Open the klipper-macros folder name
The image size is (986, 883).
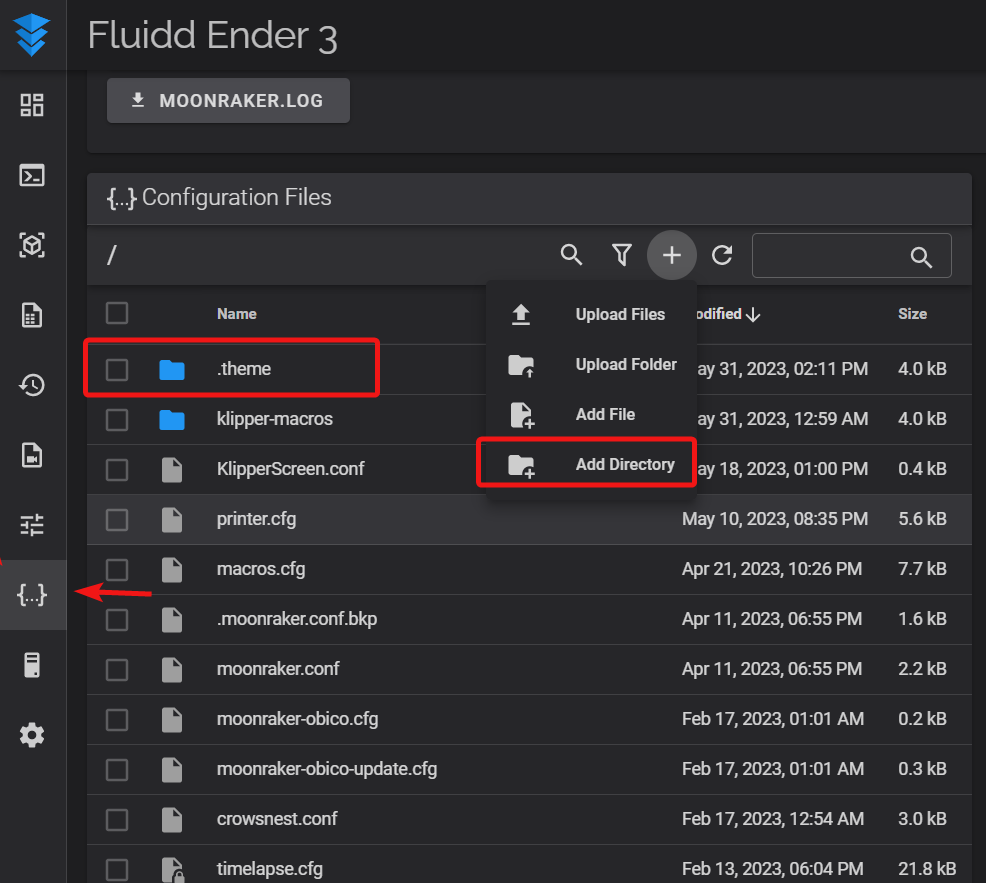(x=275, y=419)
